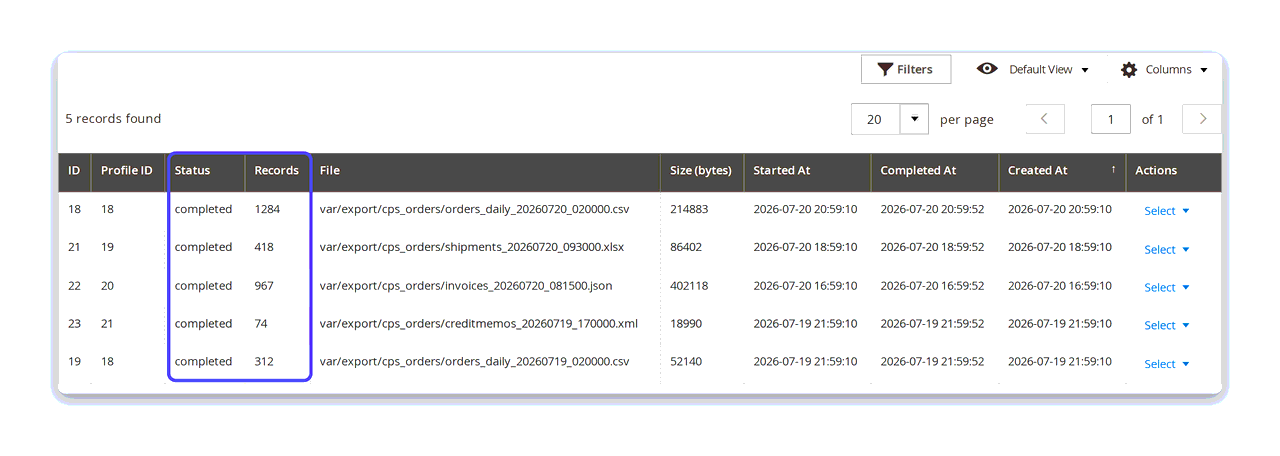The width and height of the screenshot is (1280, 456).
Task: Click the records value 967
Action: pyautogui.click(x=264, y=286)
